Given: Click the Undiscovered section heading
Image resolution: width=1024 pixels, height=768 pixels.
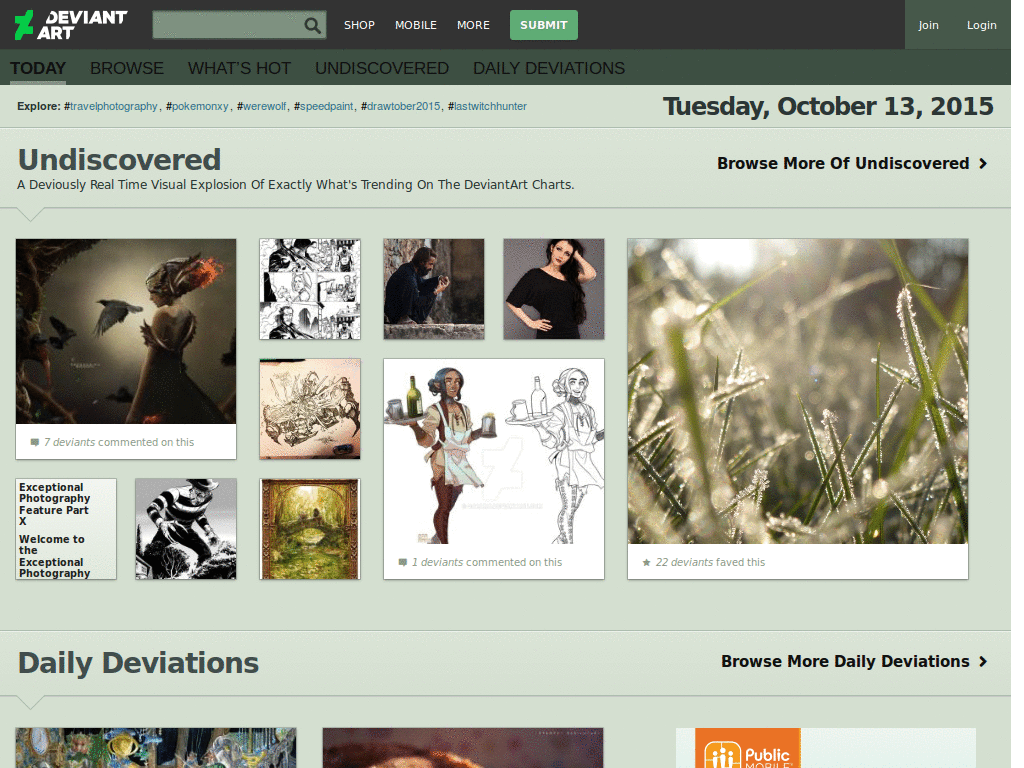Looking at the screenshot, I should [120, 160].
